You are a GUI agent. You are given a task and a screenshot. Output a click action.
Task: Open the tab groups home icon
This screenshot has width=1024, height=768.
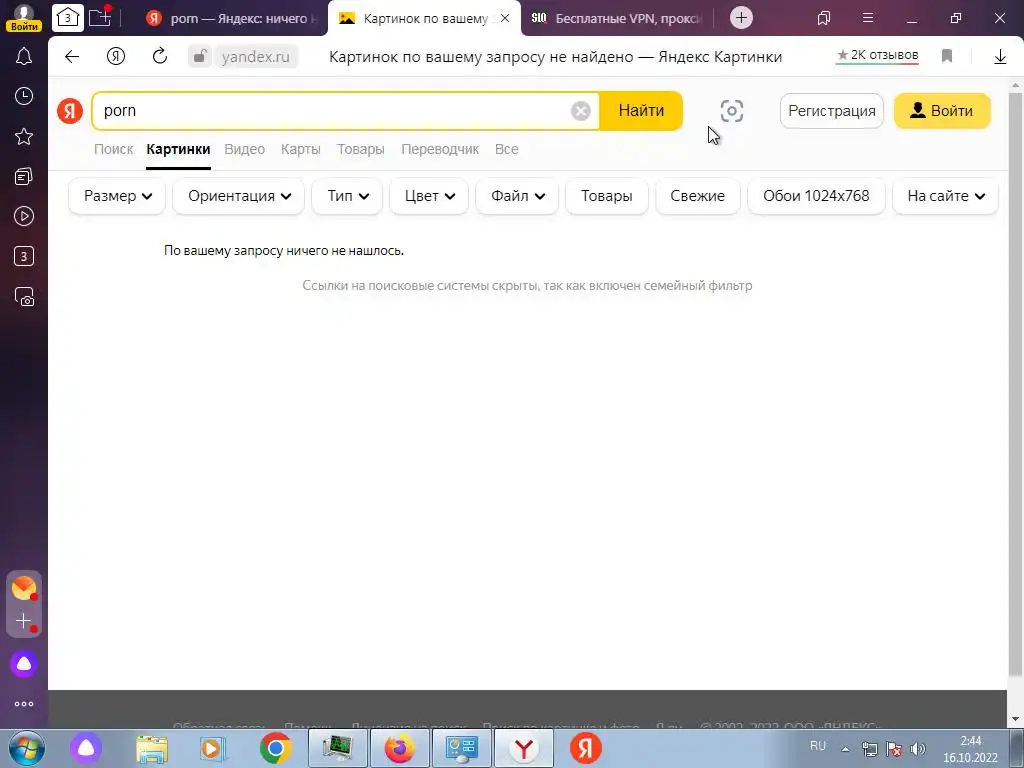click(x=67, y=18)
